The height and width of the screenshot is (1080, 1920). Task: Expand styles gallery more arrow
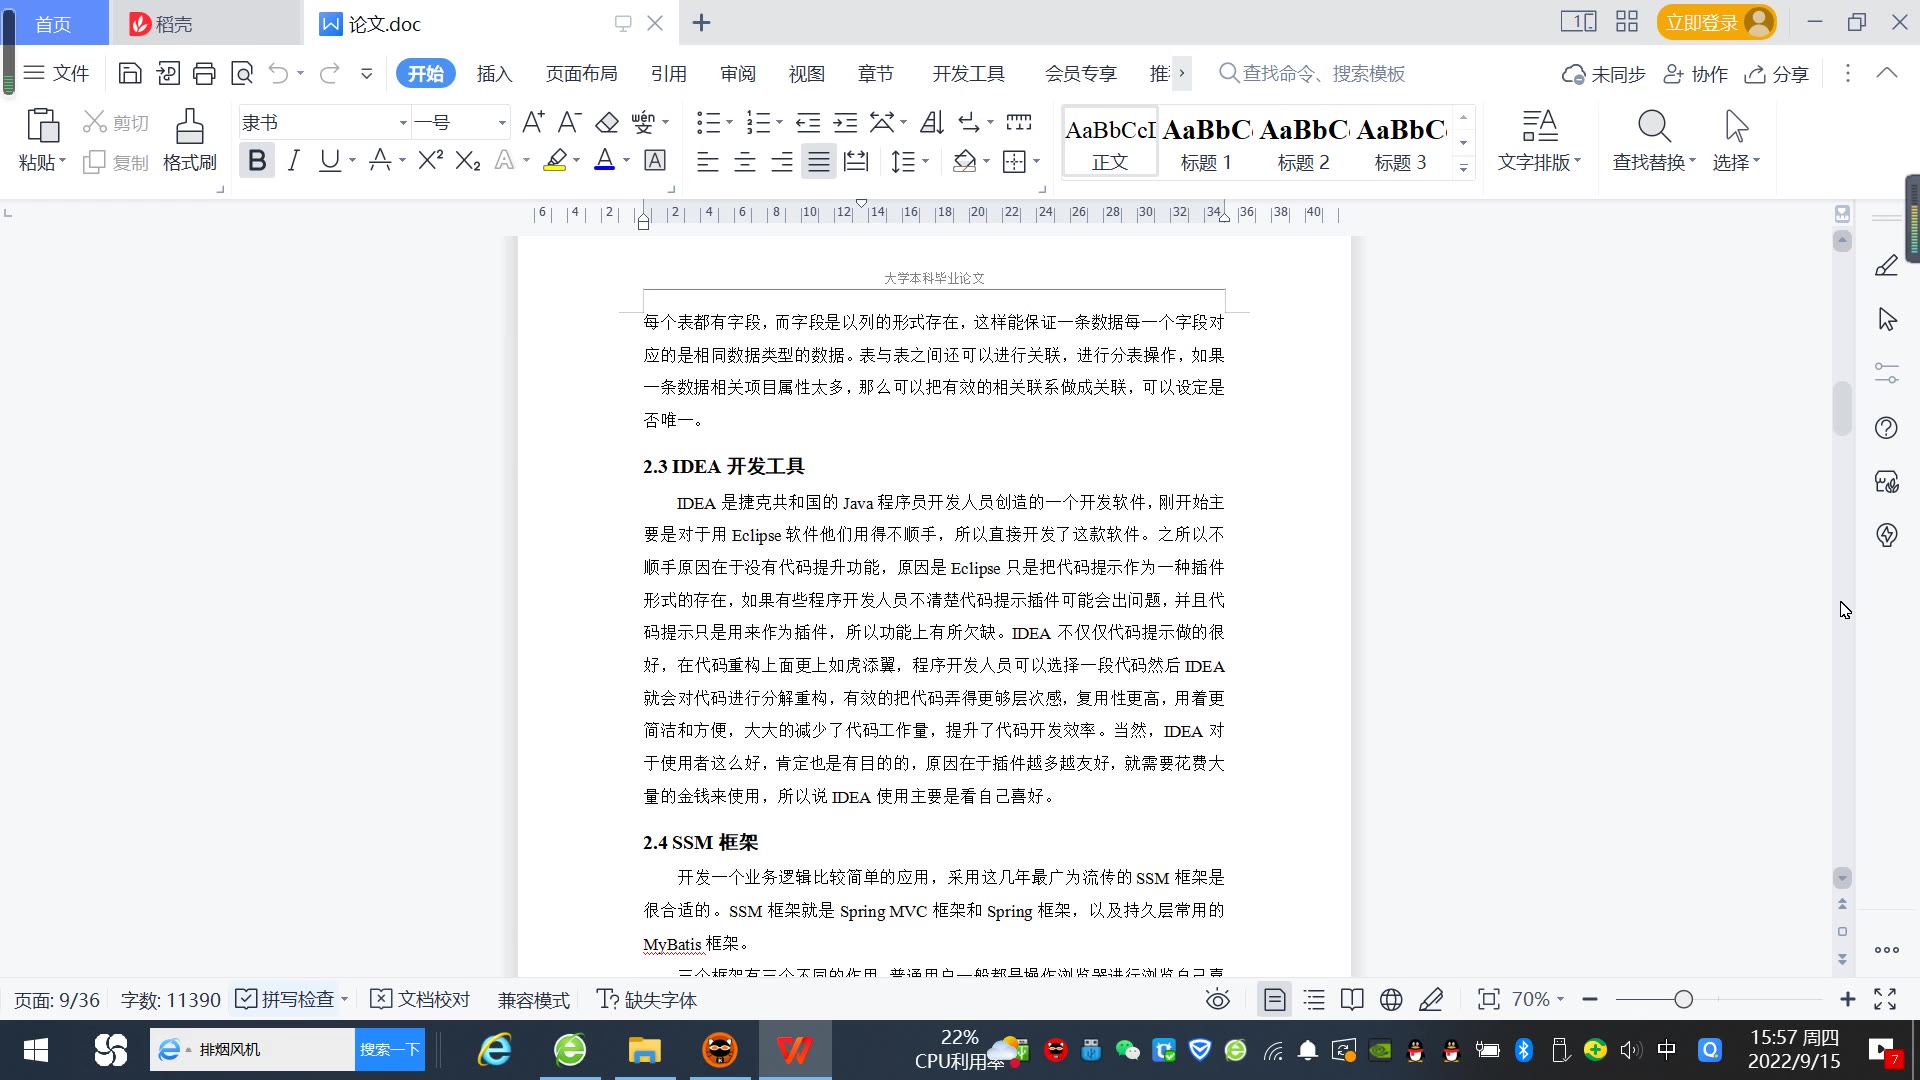(1463, 168)
